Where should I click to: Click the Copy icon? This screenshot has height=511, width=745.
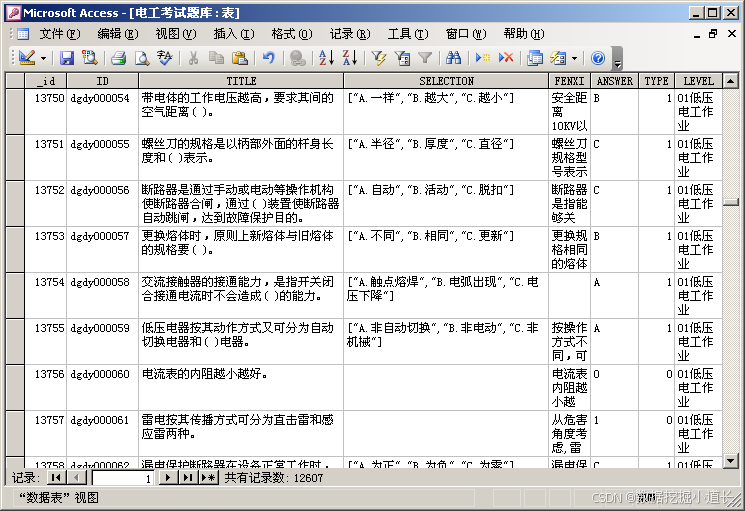coord(216,58)
